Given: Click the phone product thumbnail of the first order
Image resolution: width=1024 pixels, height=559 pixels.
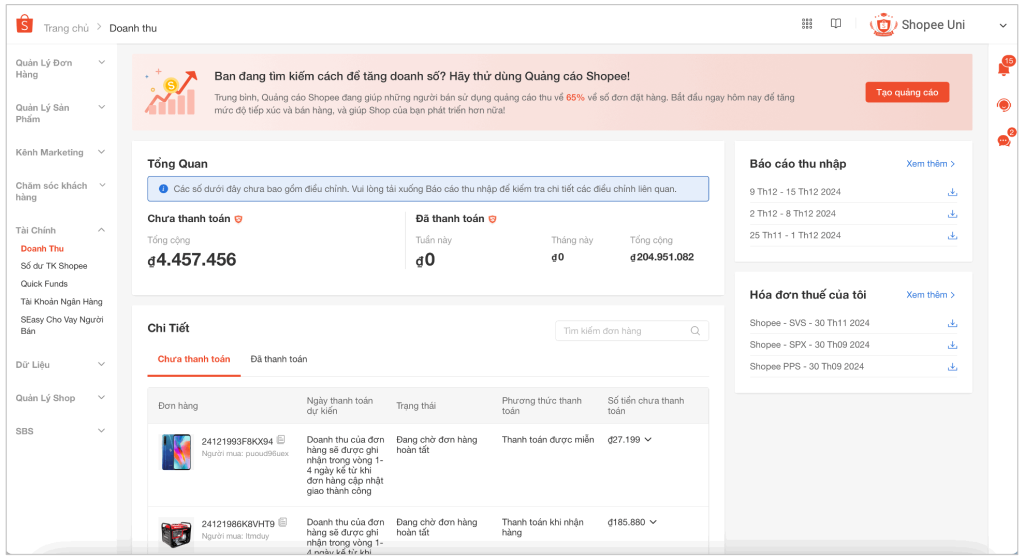Looking at the screenshot, I should (x=176, y=451).
